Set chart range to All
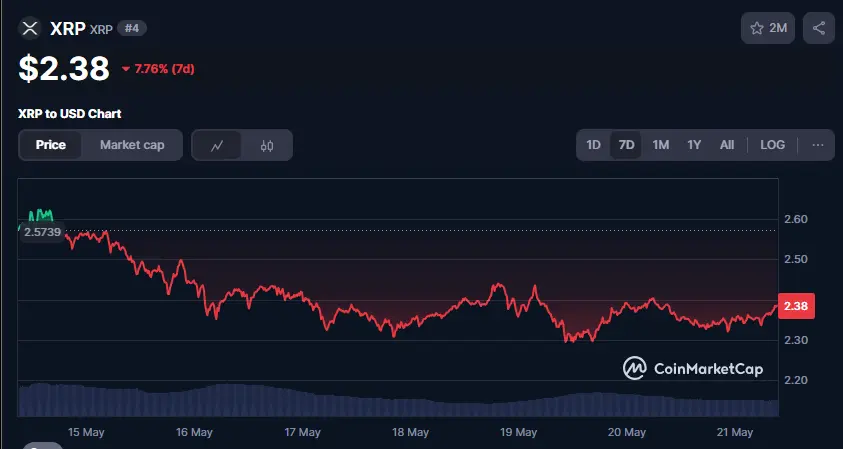Image resolution: width=843 pixels, height=449 pixels. click(727, 145)
